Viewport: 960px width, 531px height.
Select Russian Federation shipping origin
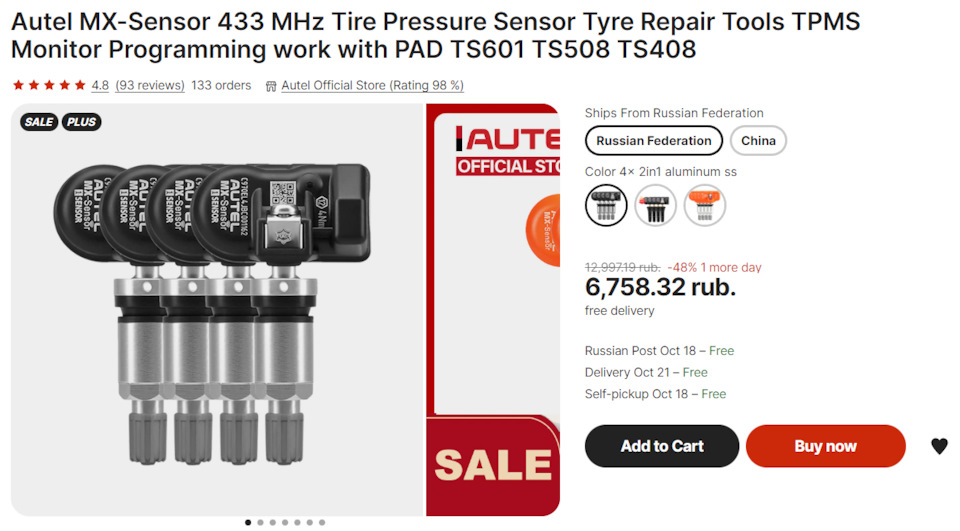653,141
